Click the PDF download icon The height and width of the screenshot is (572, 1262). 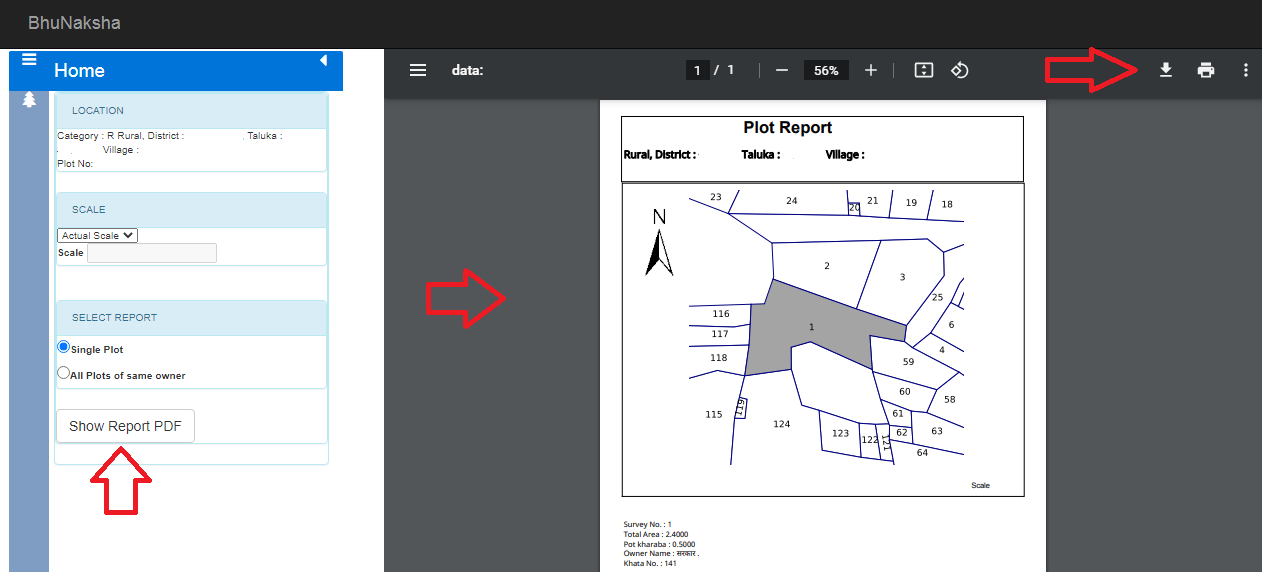(x=1165, y=70)
